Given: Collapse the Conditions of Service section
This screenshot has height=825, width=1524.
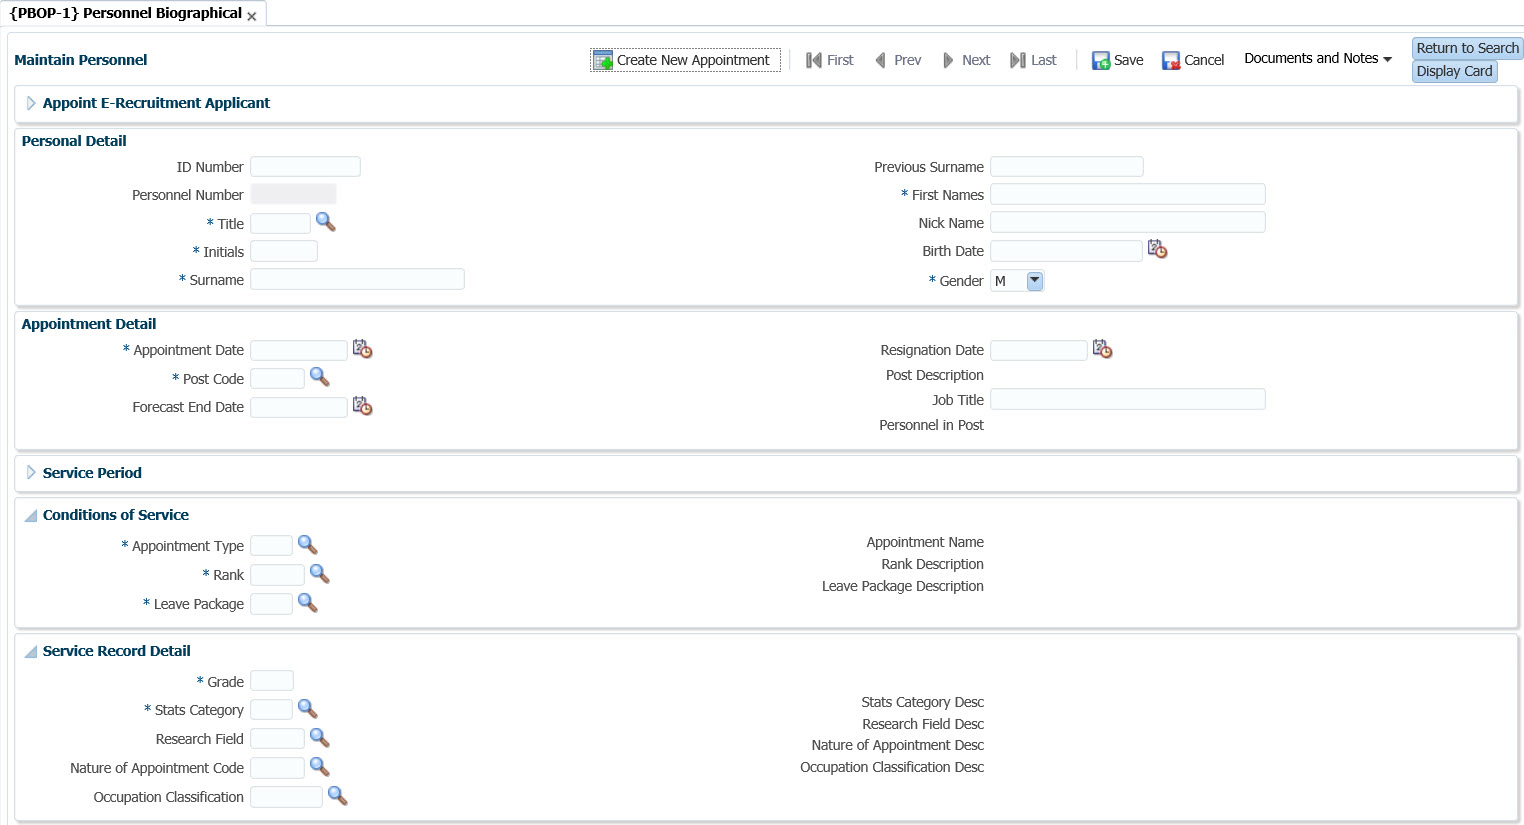Looking at the screenshot, I should tap(31, 515).
